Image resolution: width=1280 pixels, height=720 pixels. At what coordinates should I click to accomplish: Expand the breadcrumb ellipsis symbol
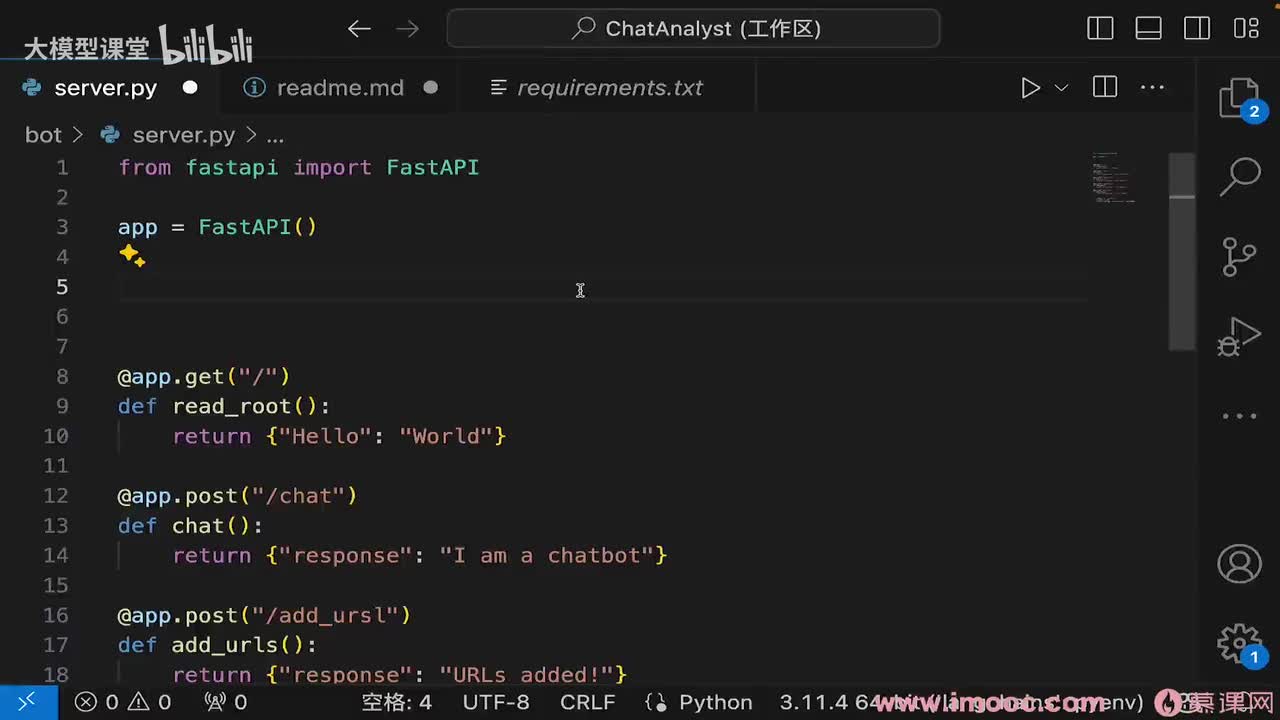[275, 135]
